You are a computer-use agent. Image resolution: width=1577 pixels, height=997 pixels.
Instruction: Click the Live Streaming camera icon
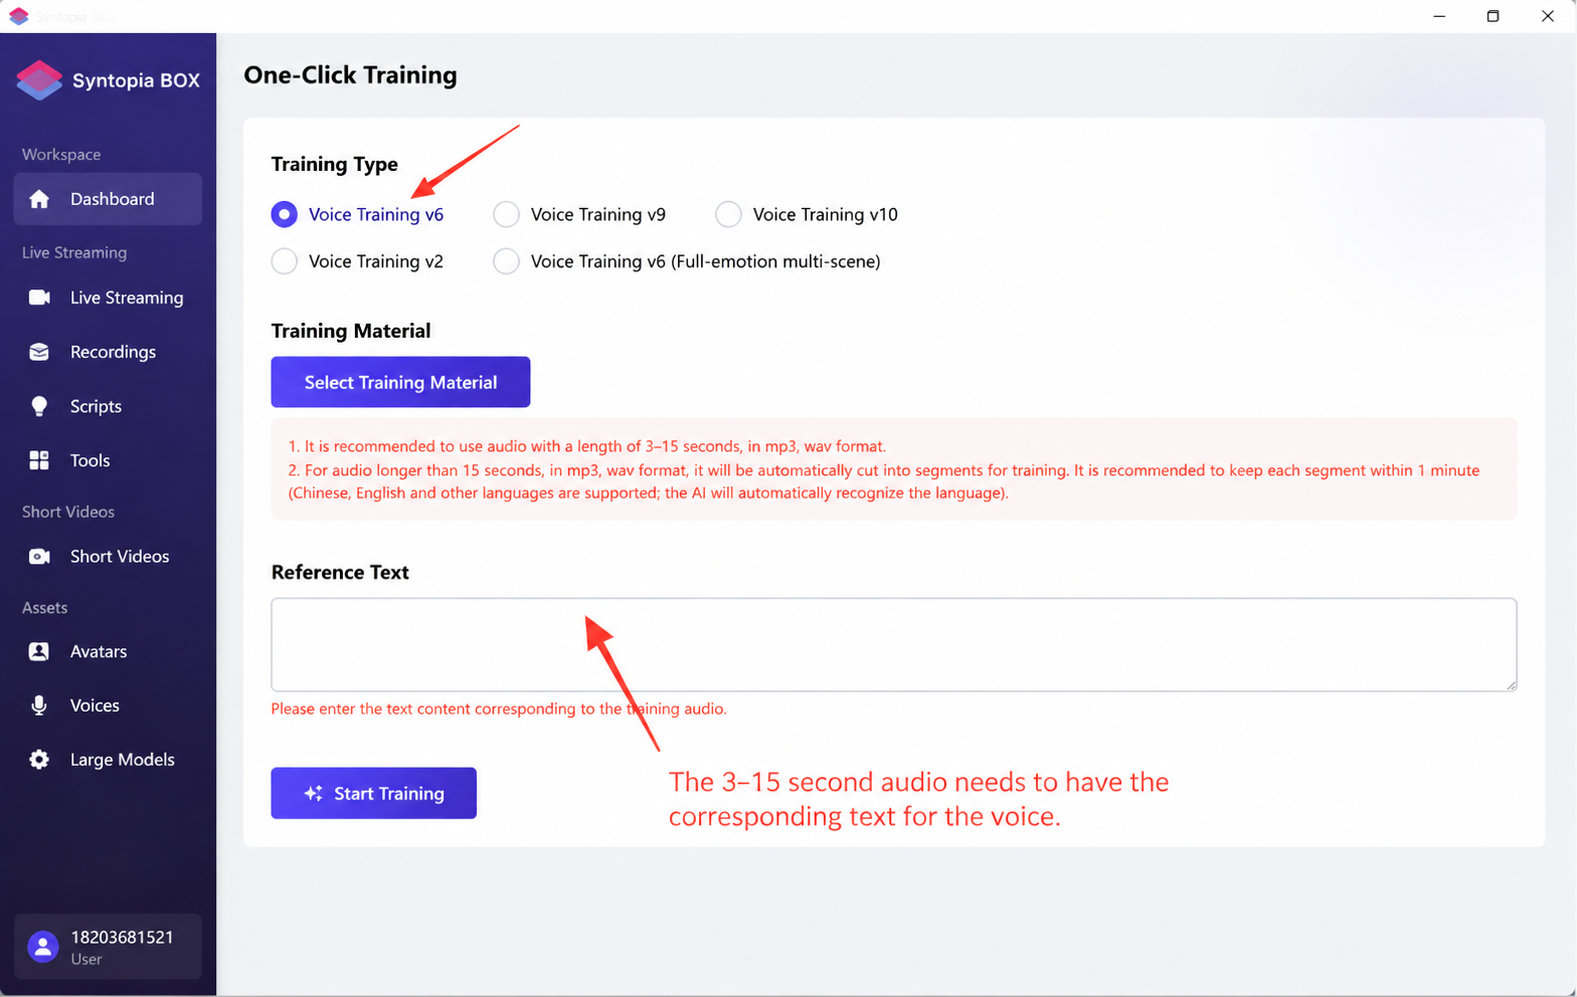(39, 297)
